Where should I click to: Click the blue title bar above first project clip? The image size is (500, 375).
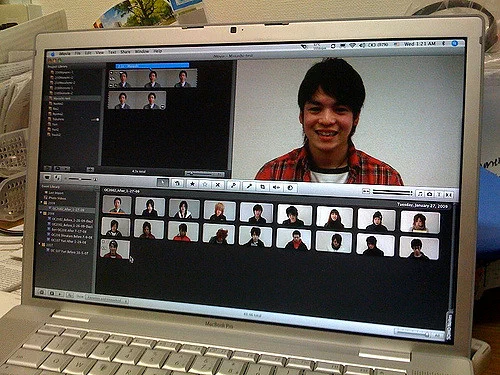(x=152, y=66)
